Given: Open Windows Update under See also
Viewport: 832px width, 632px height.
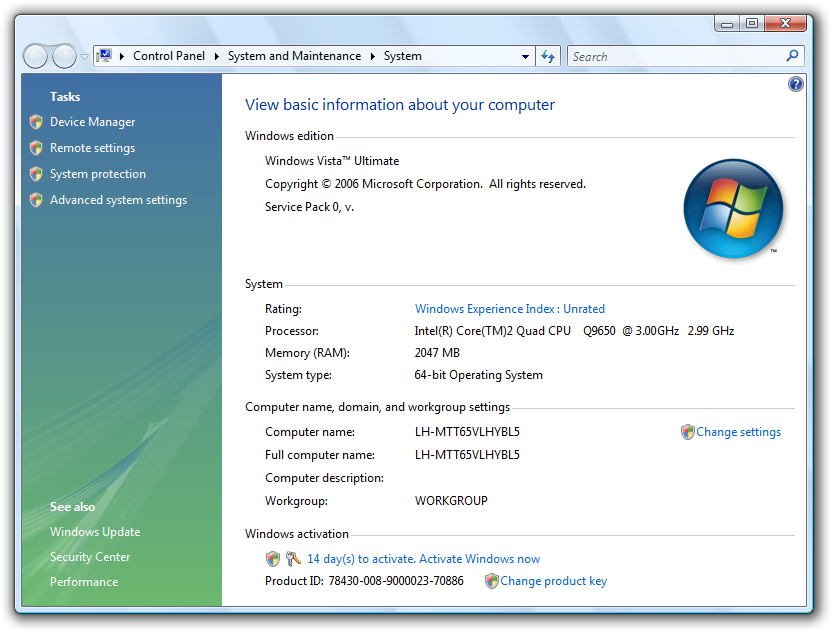Looking at the screenshot, I should click(95, 532).
